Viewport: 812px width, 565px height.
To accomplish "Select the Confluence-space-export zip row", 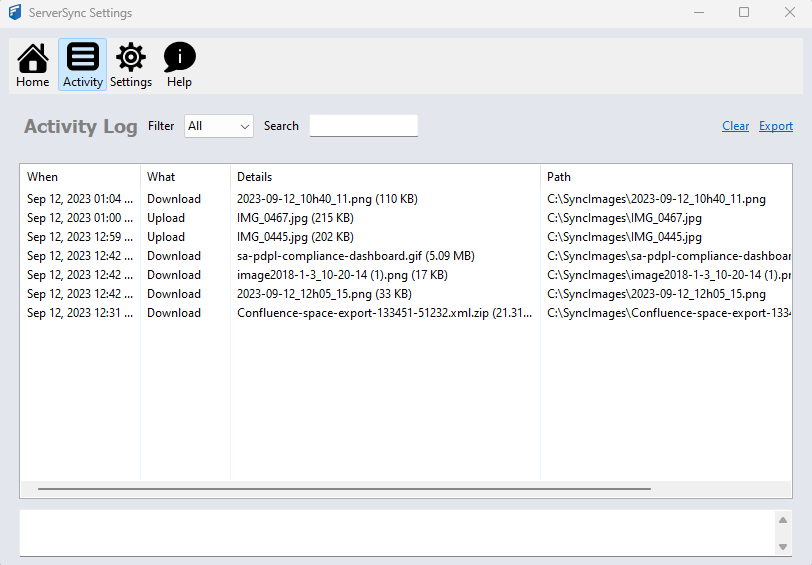I will pos(384,313).
